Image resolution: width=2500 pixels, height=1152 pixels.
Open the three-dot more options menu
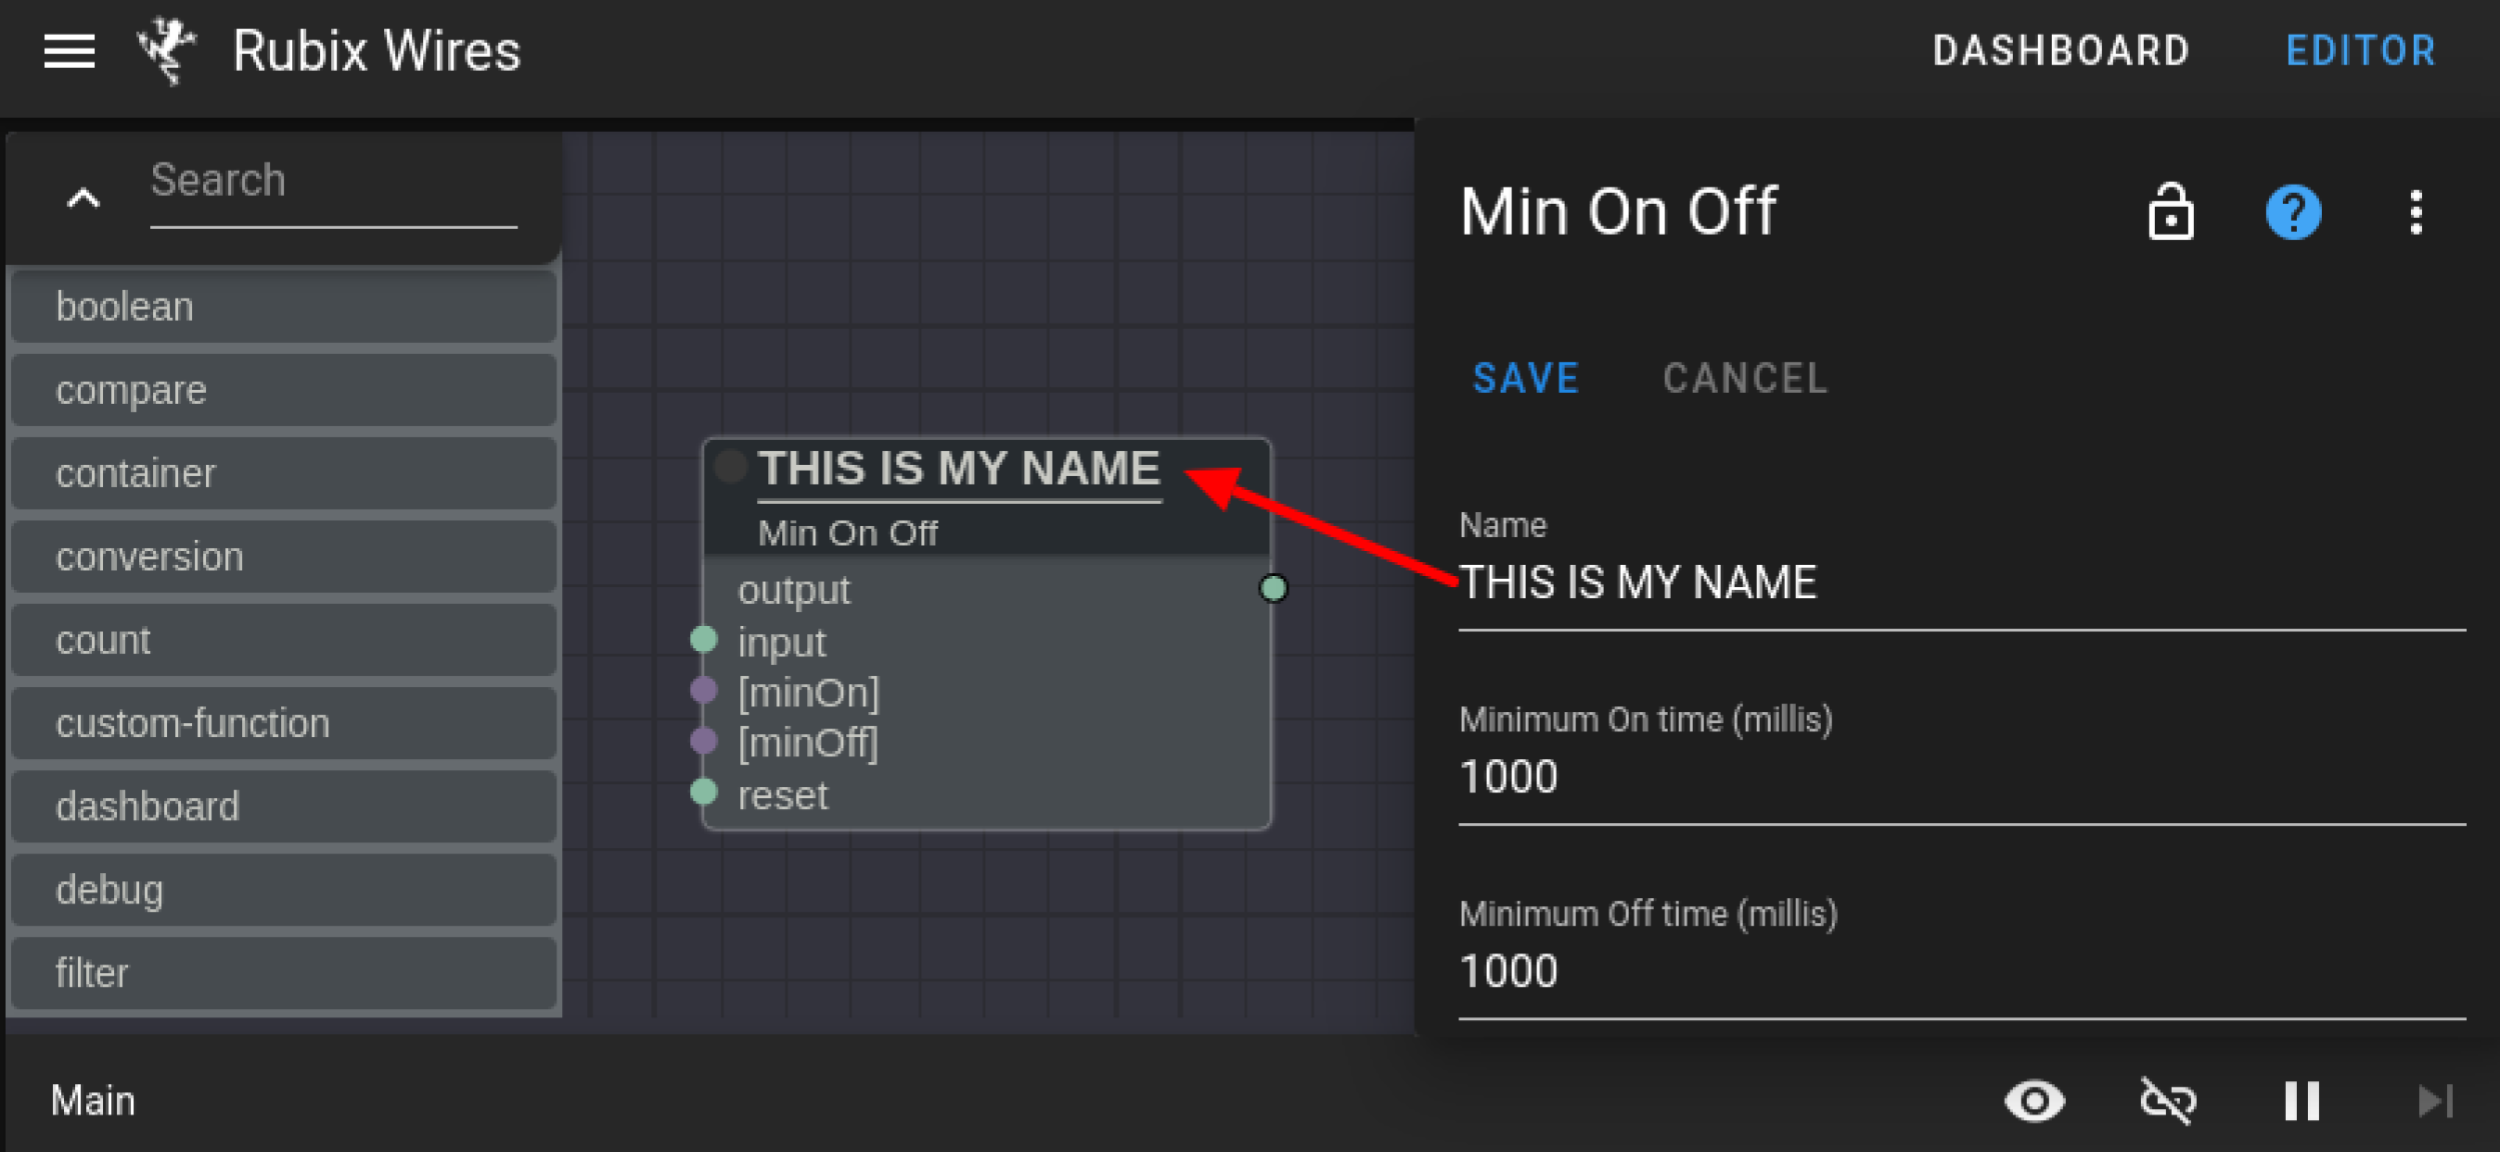click(x=2416, y=212)
